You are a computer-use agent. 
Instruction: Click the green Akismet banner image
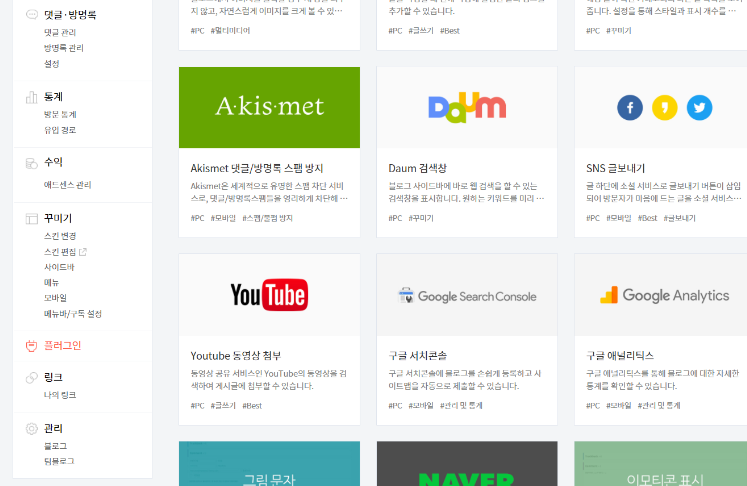[x=270, y=108]
